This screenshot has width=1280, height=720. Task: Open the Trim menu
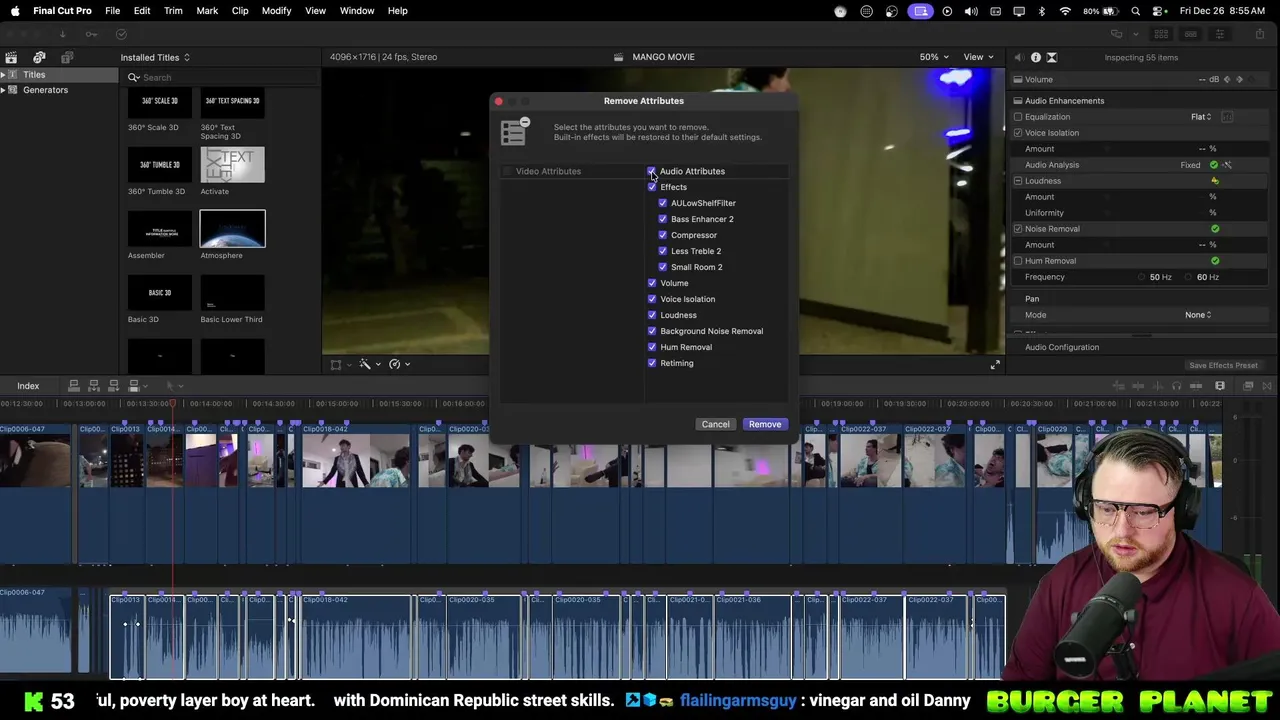(173, 11)
